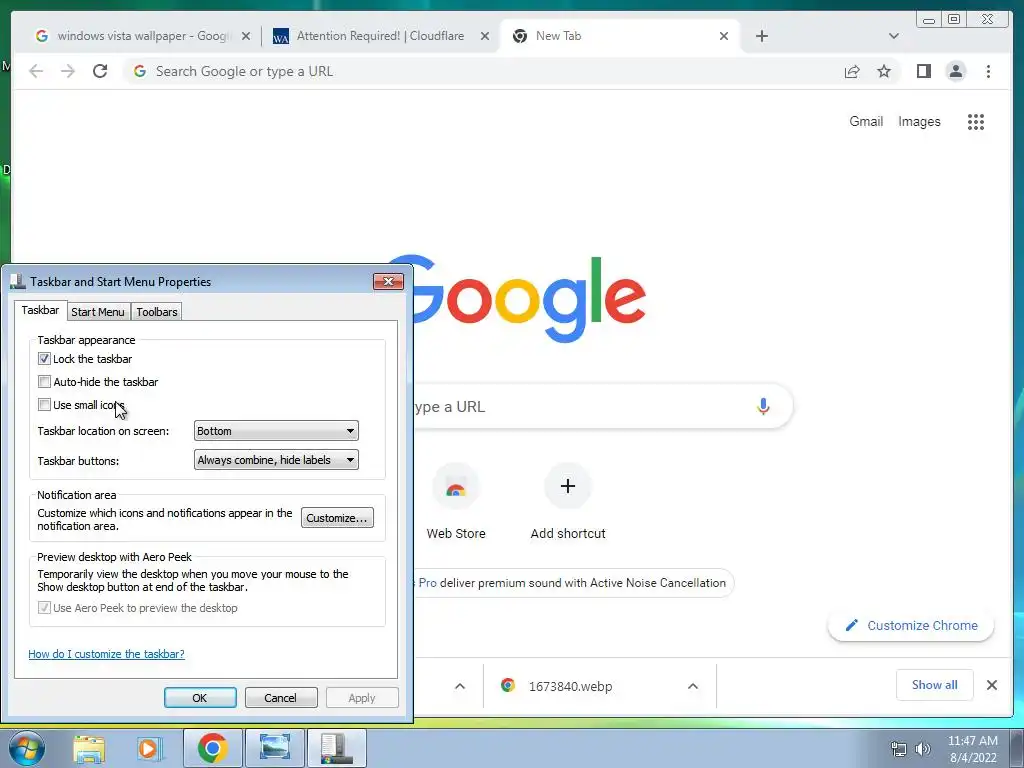The height and width of the screenshot is (768, 1024).
Task: Uncheck Lock the taskbar
Action: pyautogui.click(x=44, y=359)
